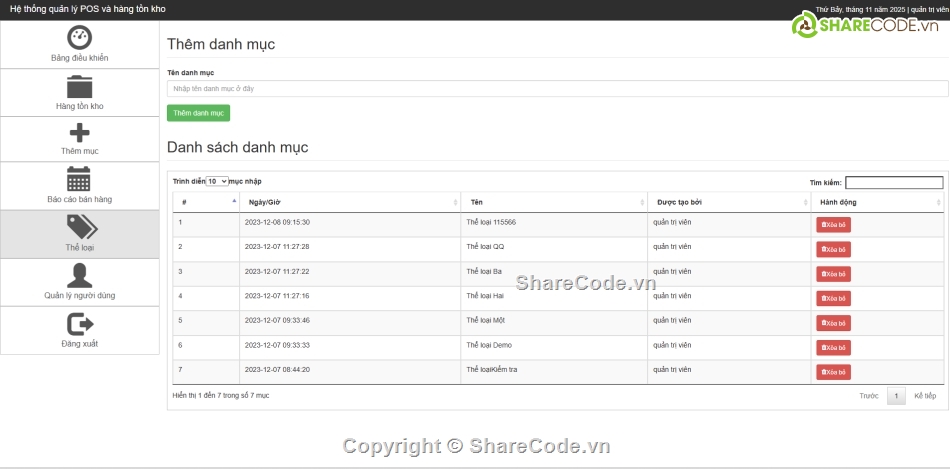Image resolution: width=950 pixels, height=469 pixels.
Task: Delete category Thể loại Một with Xóa bỏ
Action: [x=833, y=323]
